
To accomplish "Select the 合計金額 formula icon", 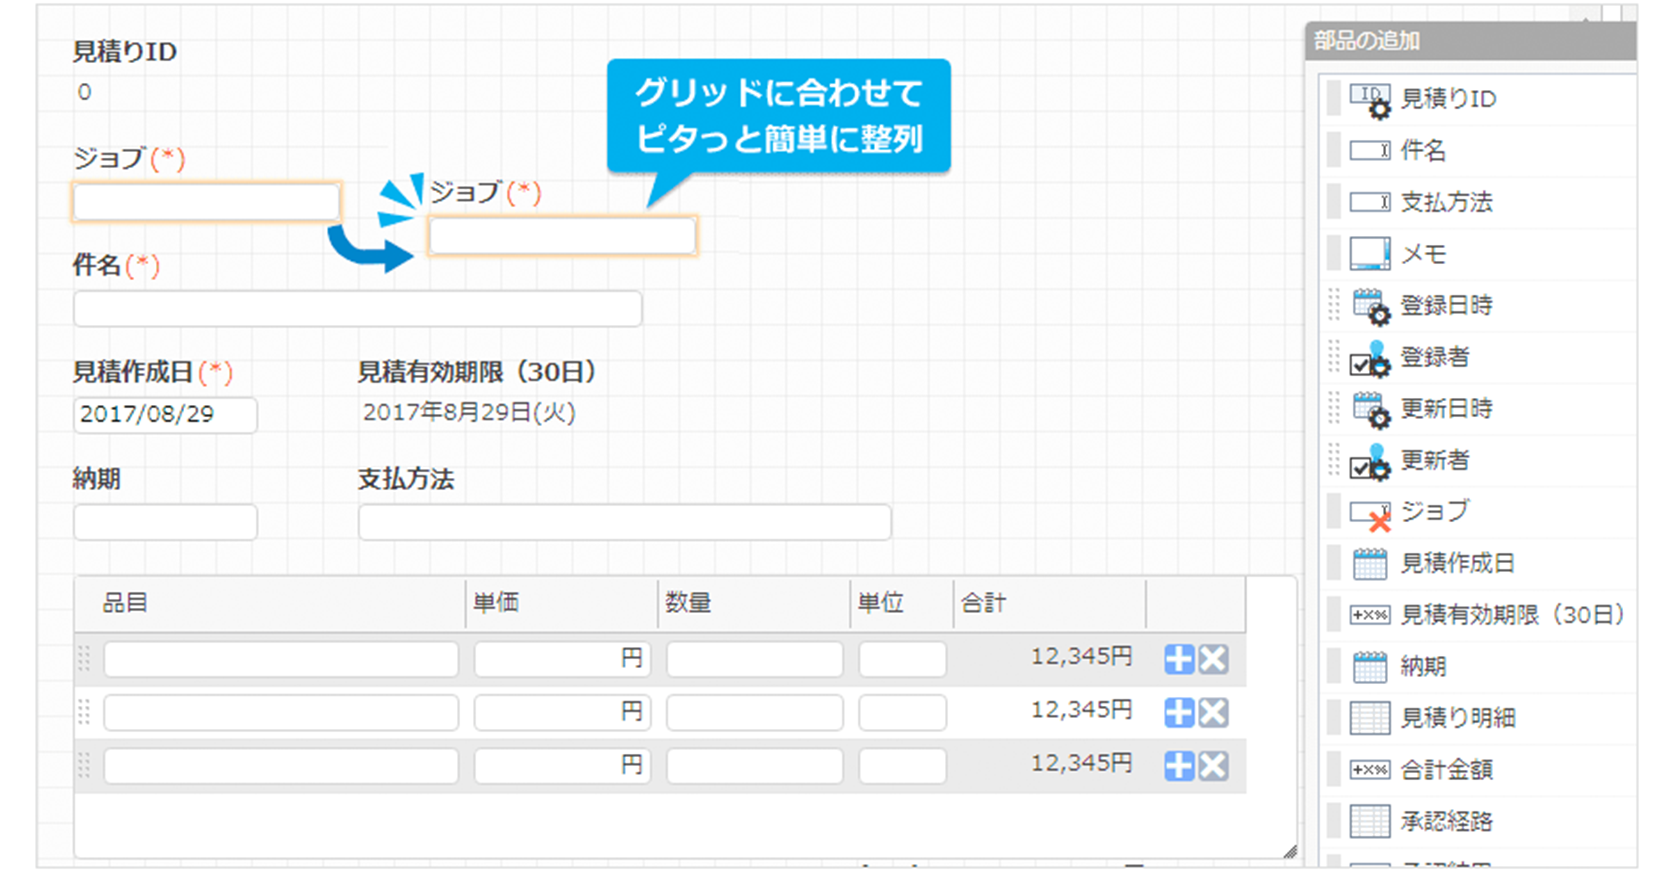I will 1370,770.
